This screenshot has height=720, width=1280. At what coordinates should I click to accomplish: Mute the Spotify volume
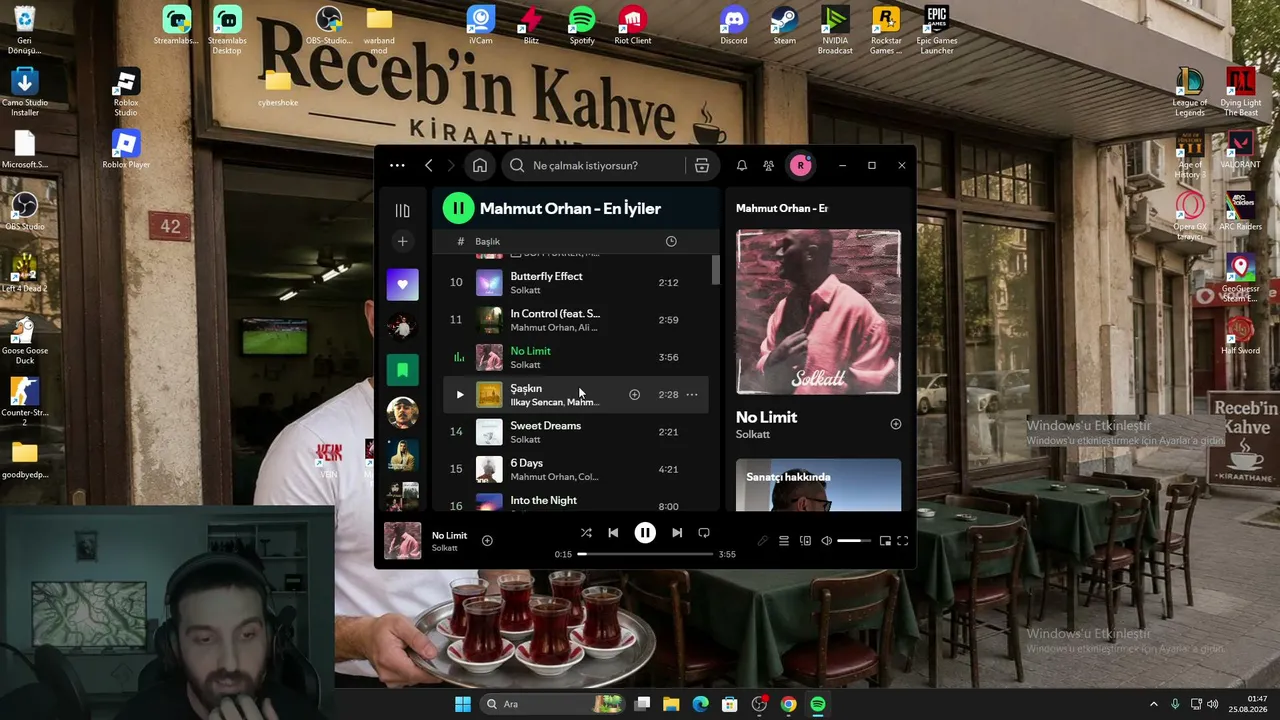(826, 541)
